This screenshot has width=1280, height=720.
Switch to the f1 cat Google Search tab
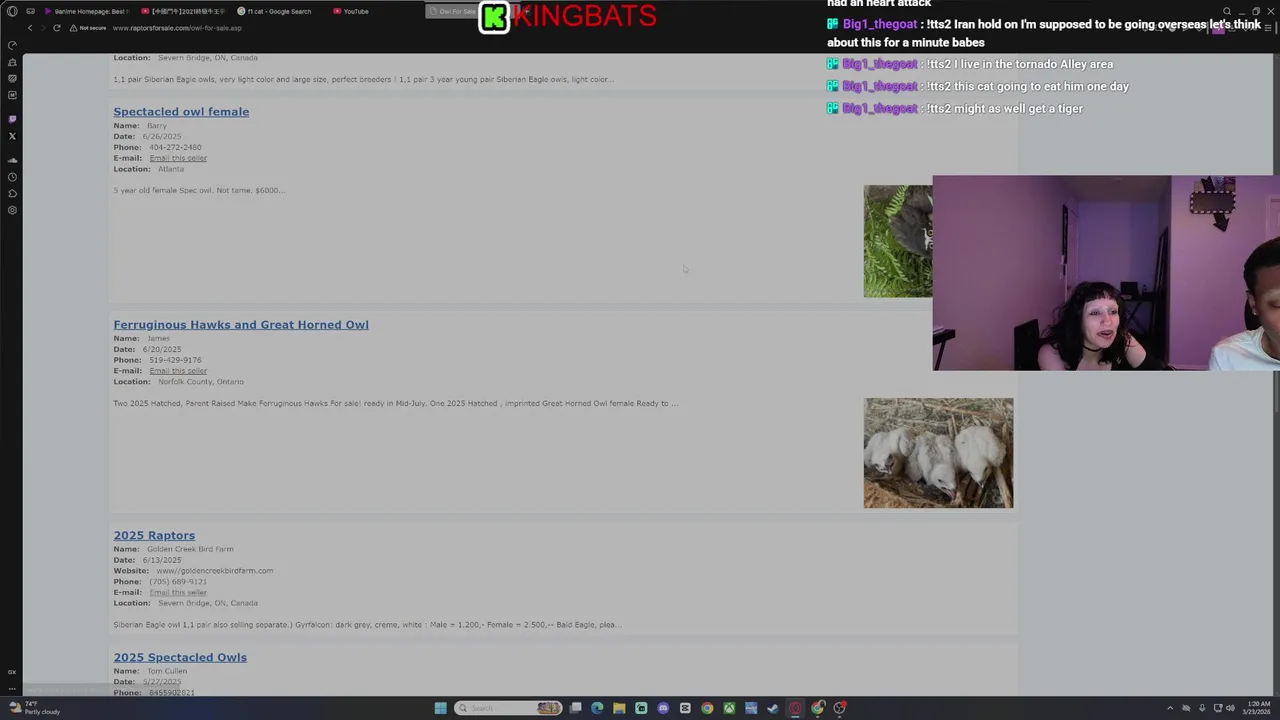click(x=275, y=11)
